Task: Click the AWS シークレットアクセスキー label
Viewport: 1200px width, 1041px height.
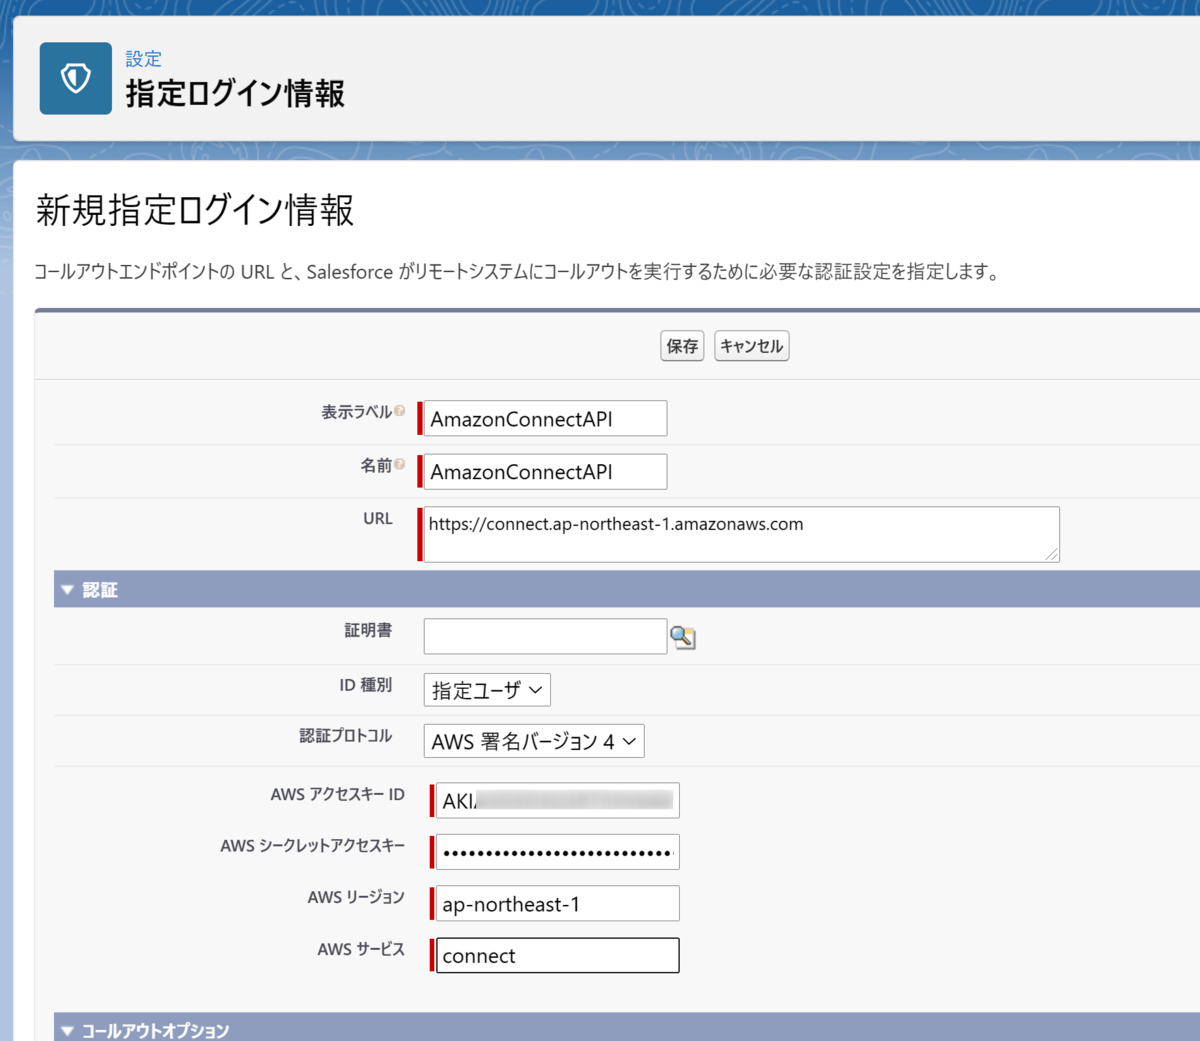Action: click(312, 845)
